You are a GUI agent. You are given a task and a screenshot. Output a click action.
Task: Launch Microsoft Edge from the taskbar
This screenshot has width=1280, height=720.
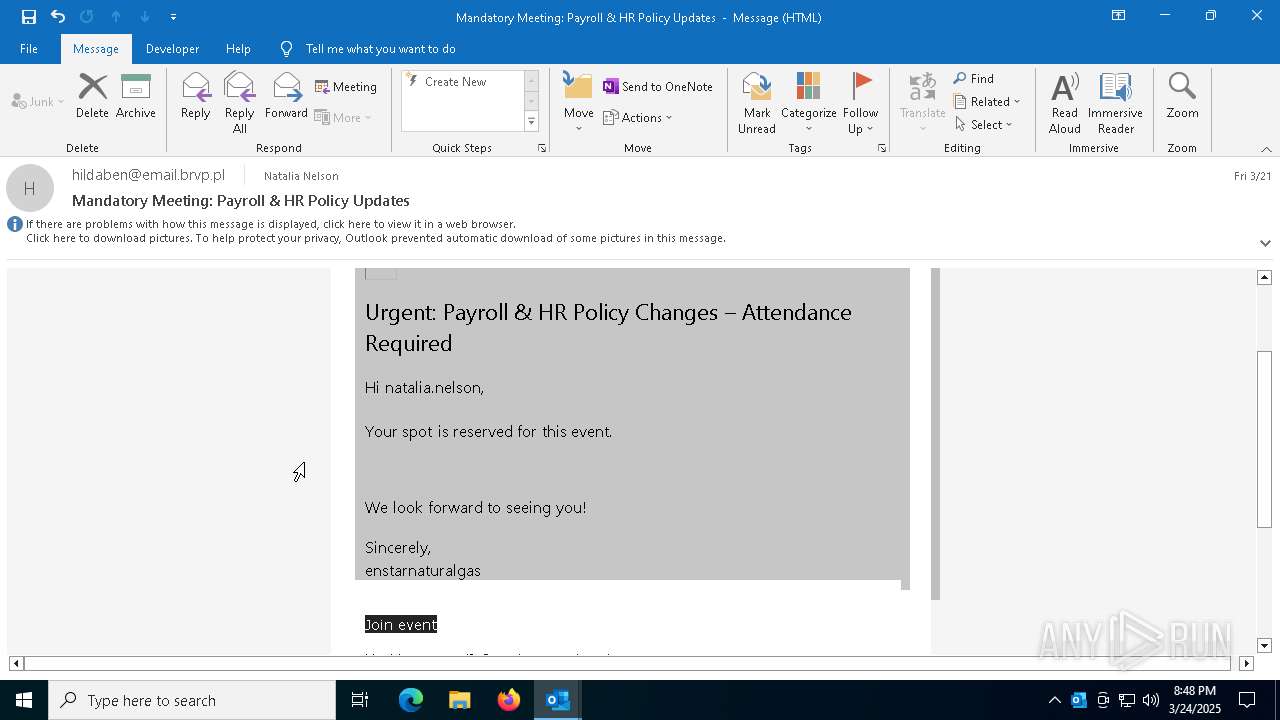pyautogui.click(x=411, y=700)
